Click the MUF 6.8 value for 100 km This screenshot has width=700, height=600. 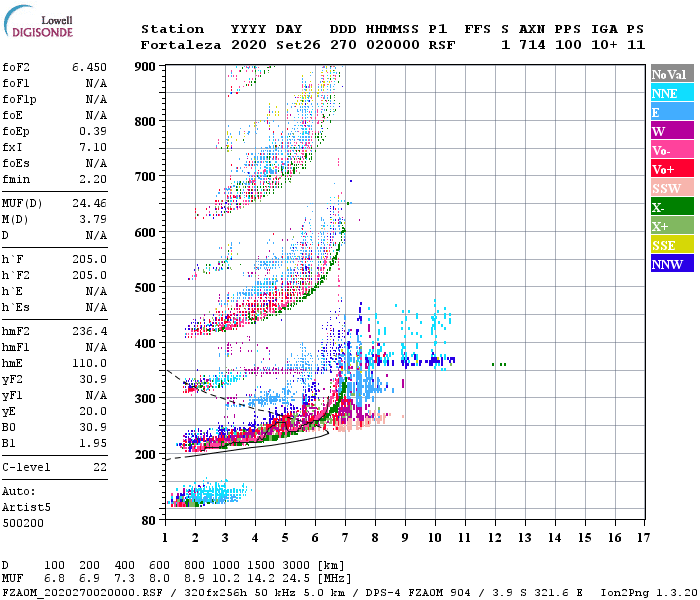tap(54, 579)
